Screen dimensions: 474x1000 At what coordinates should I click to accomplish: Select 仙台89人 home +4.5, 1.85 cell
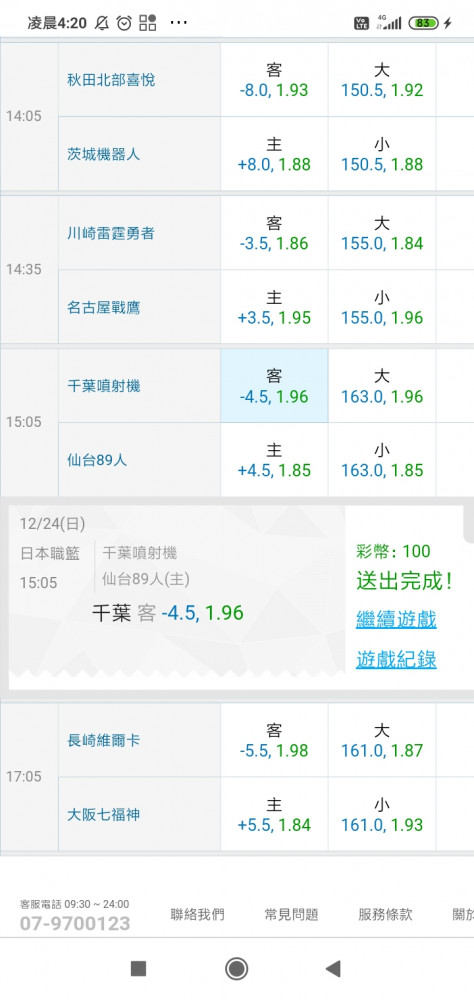(x=274, y=460)
